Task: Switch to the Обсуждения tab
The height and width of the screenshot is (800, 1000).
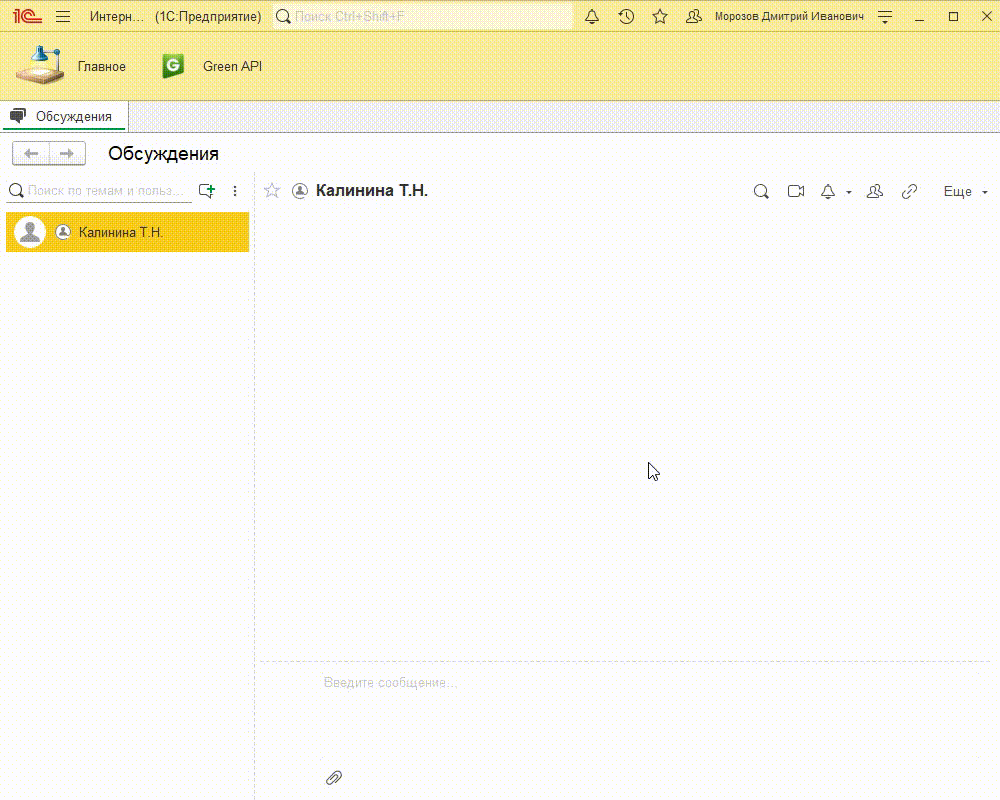Action: click(64, 116)
